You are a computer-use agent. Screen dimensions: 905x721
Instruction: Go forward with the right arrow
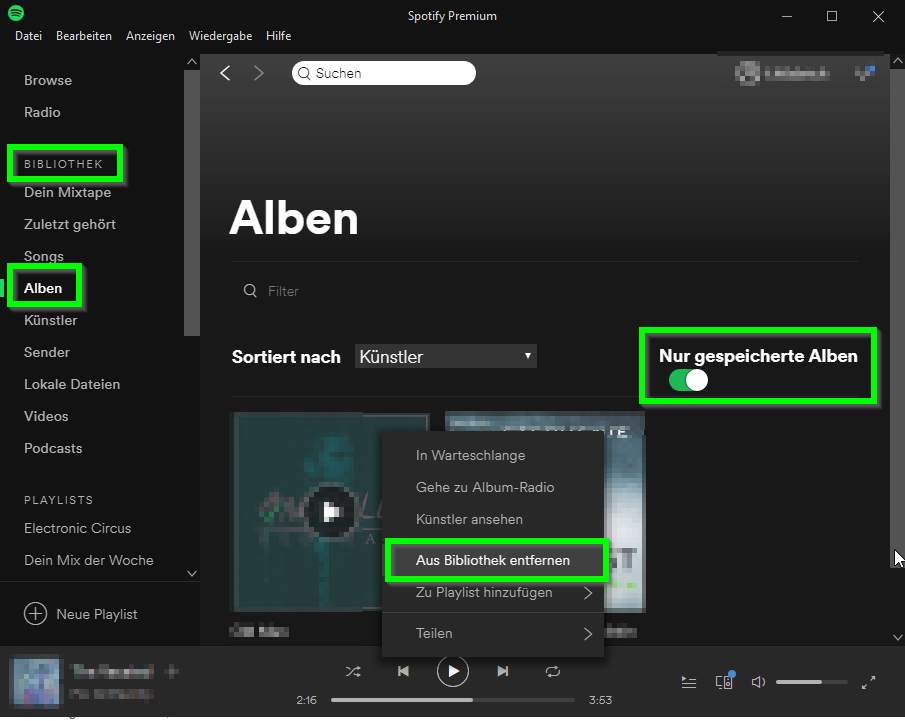(259, 73)
